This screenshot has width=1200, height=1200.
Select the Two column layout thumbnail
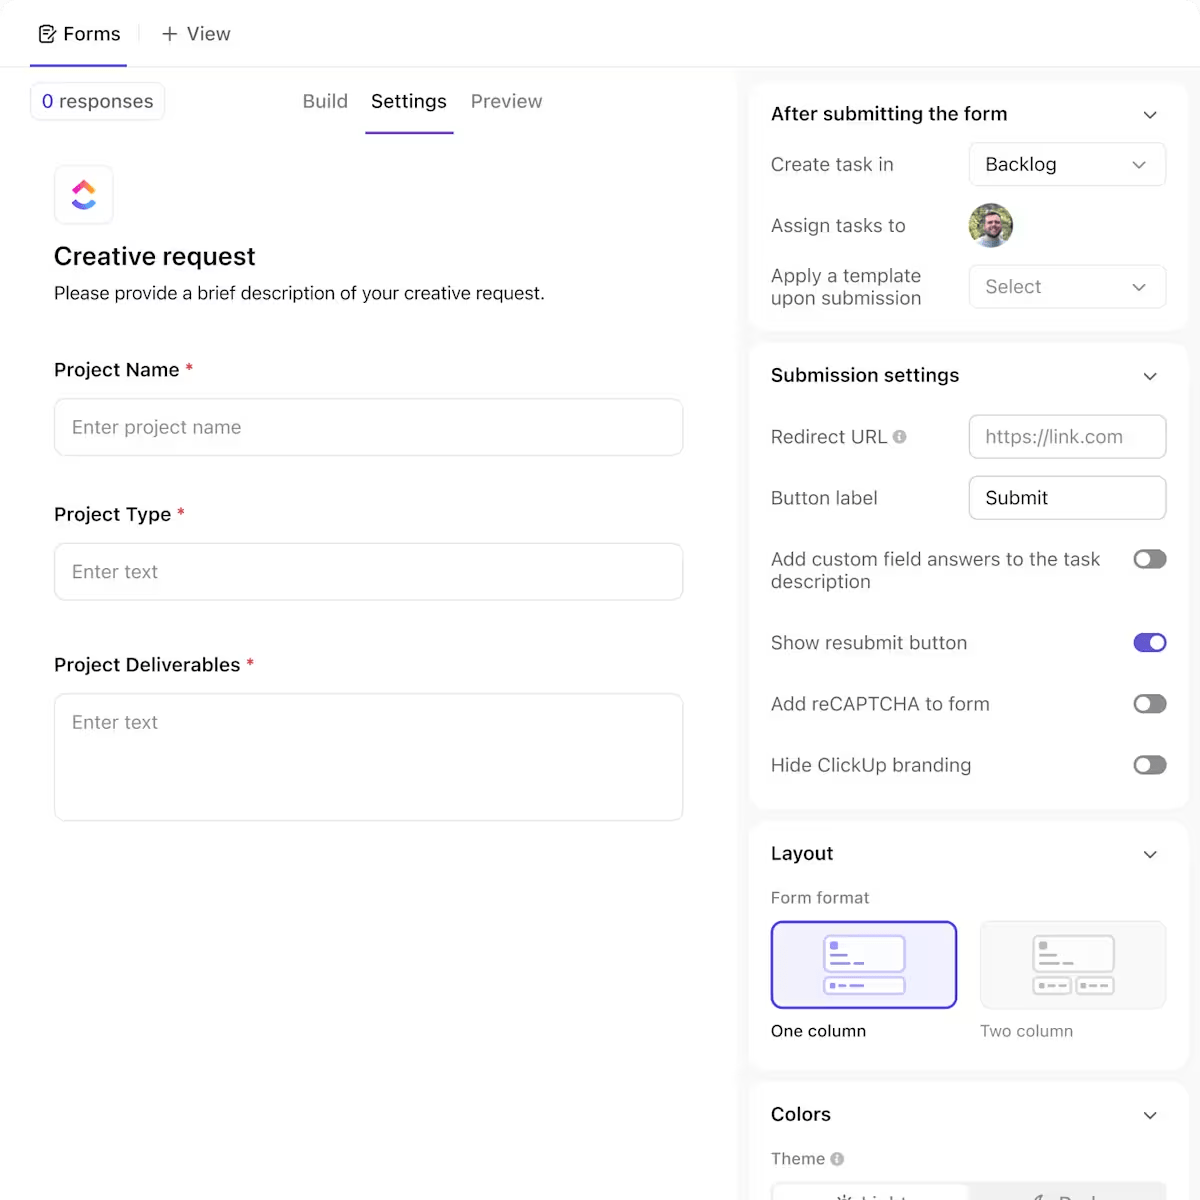(x=1071, y=964)
